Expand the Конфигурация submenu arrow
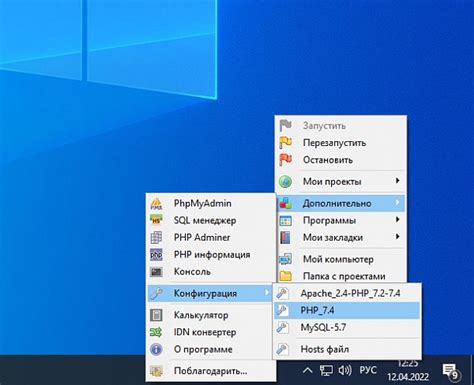Viewport: 474px width, 385px height. [267, 292]
